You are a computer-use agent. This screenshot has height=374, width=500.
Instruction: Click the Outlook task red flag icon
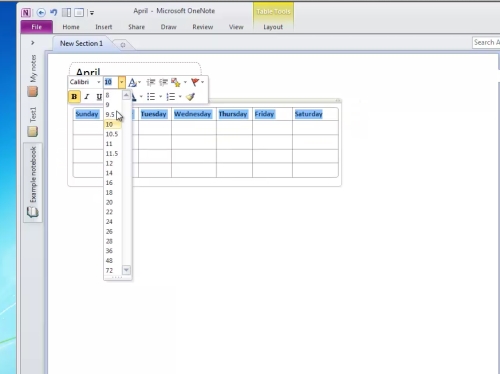tap(195, 82)
